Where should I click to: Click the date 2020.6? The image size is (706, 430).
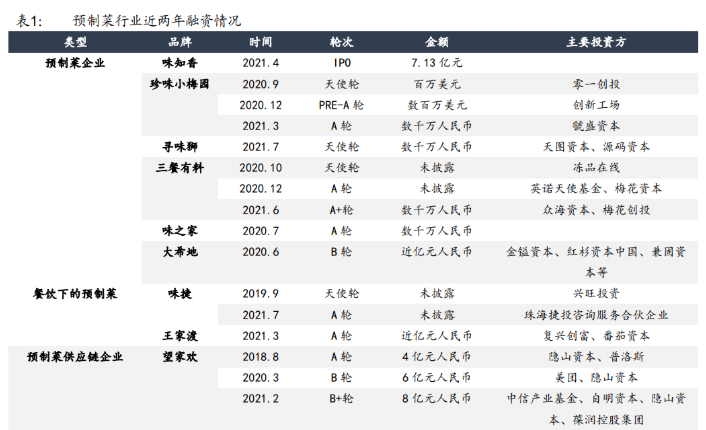pos(261,252)
